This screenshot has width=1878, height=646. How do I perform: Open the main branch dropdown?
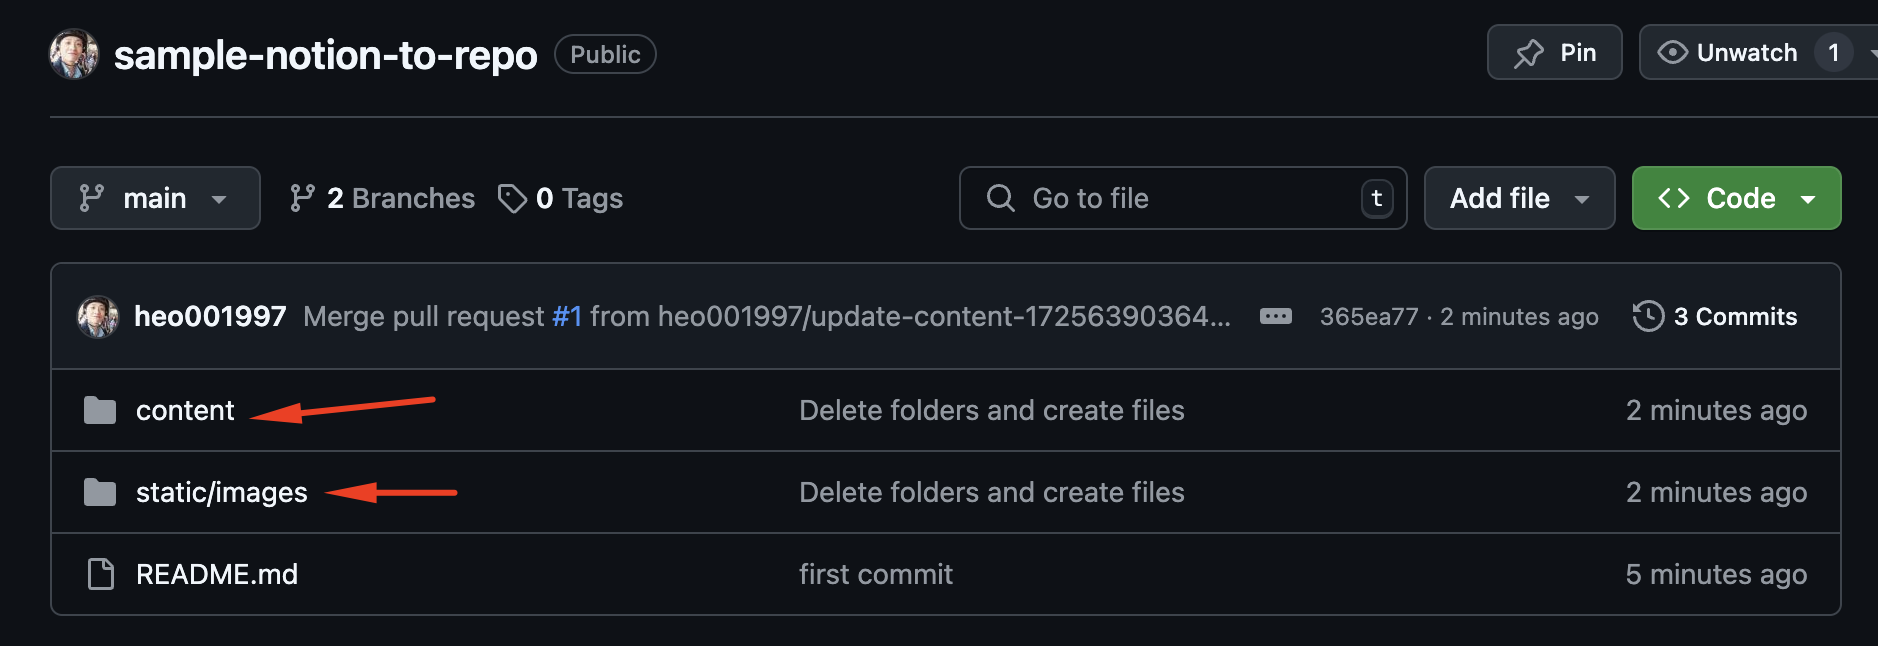click(155, 198)
